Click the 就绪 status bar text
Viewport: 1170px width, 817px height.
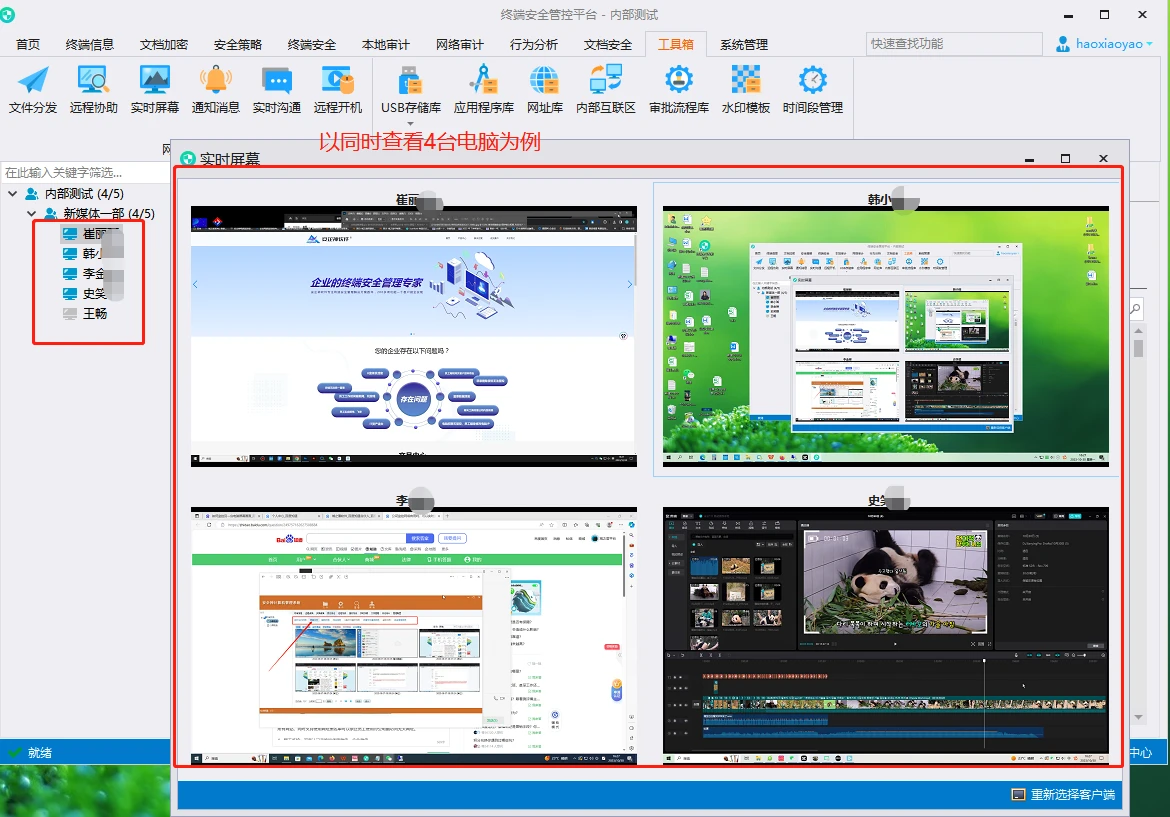point(40,753)
